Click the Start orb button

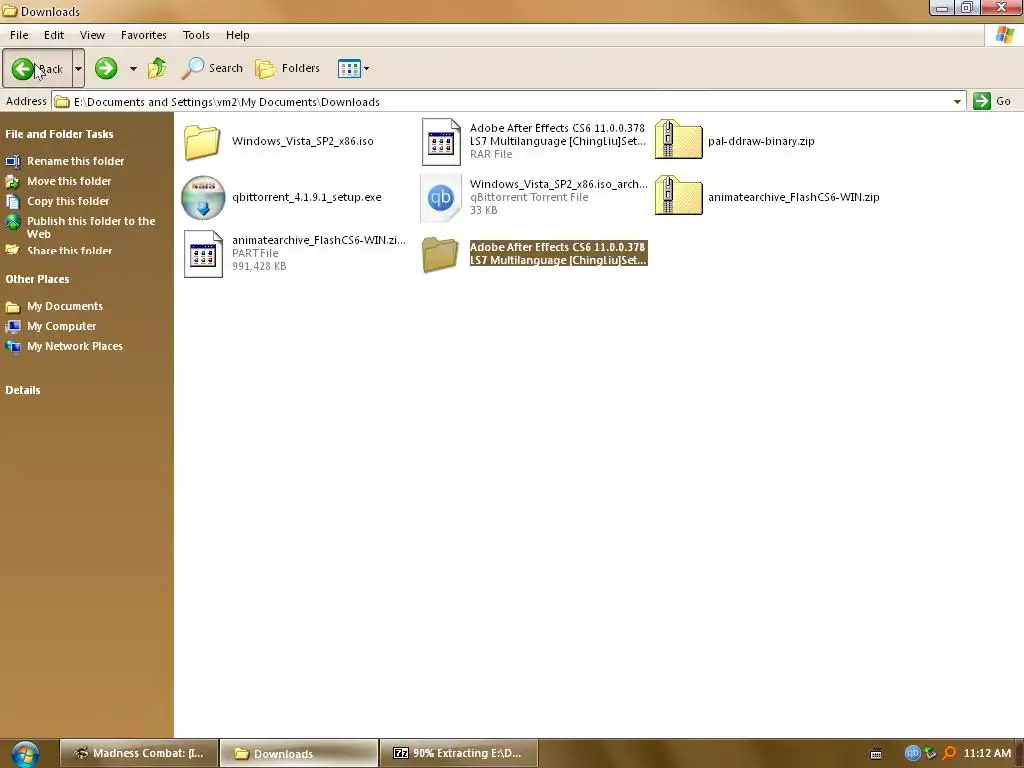pyautogui.click(x=25, y=754)
